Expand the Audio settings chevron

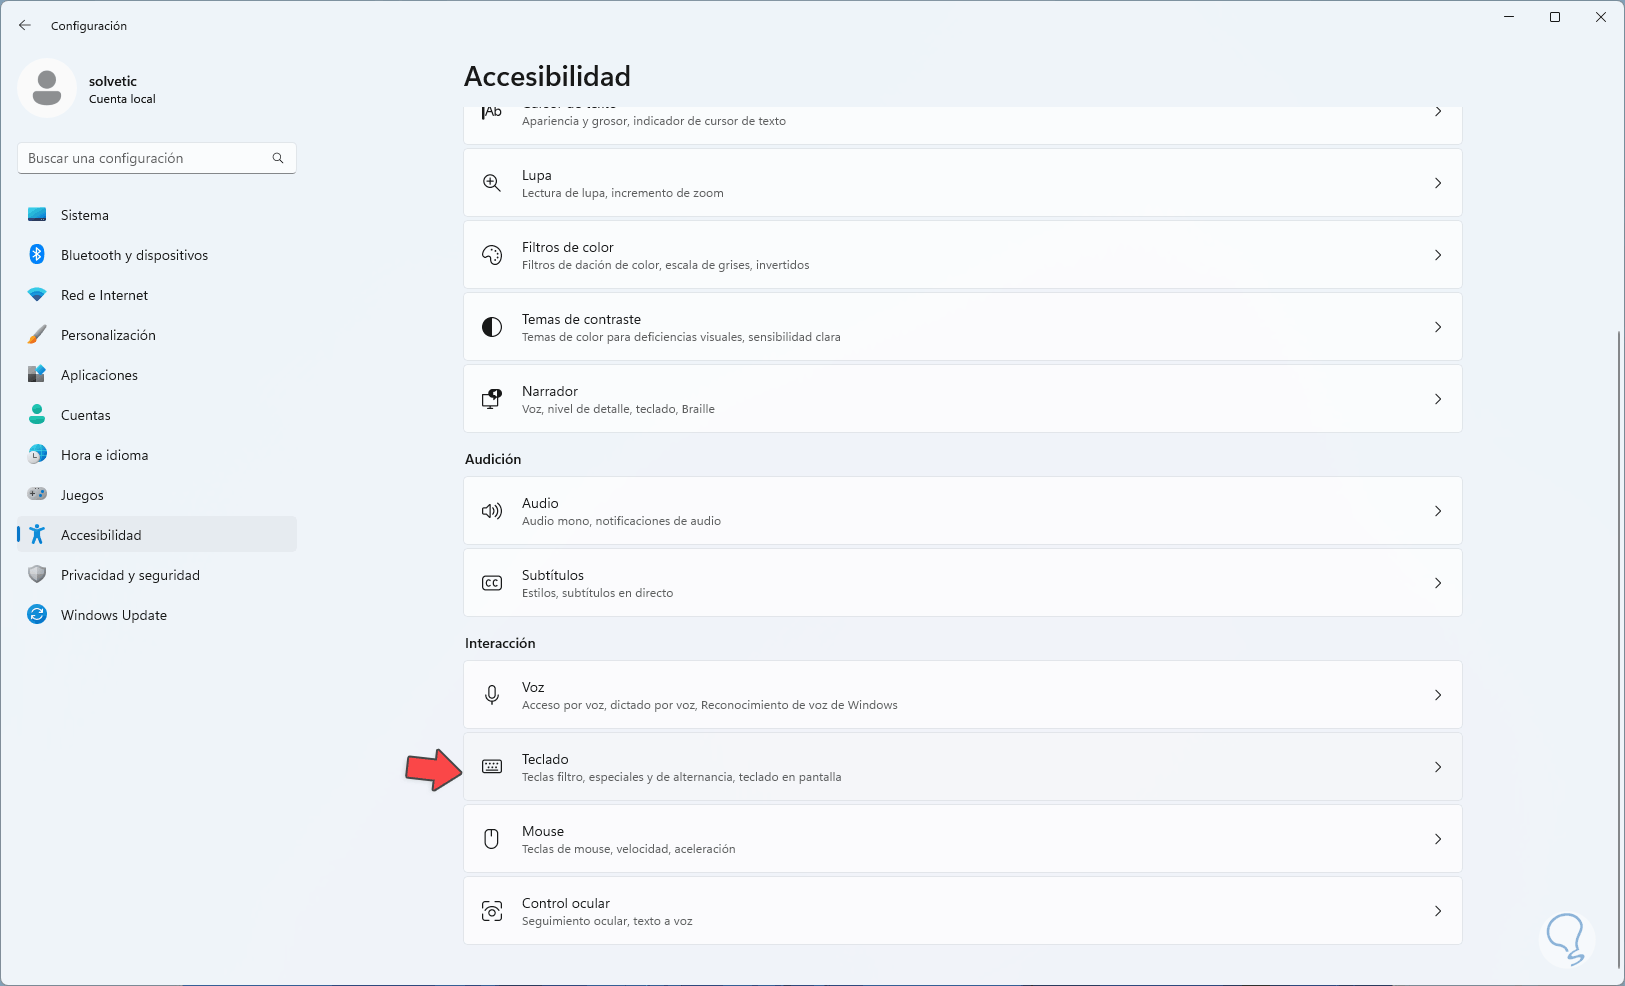[1438, 511]
